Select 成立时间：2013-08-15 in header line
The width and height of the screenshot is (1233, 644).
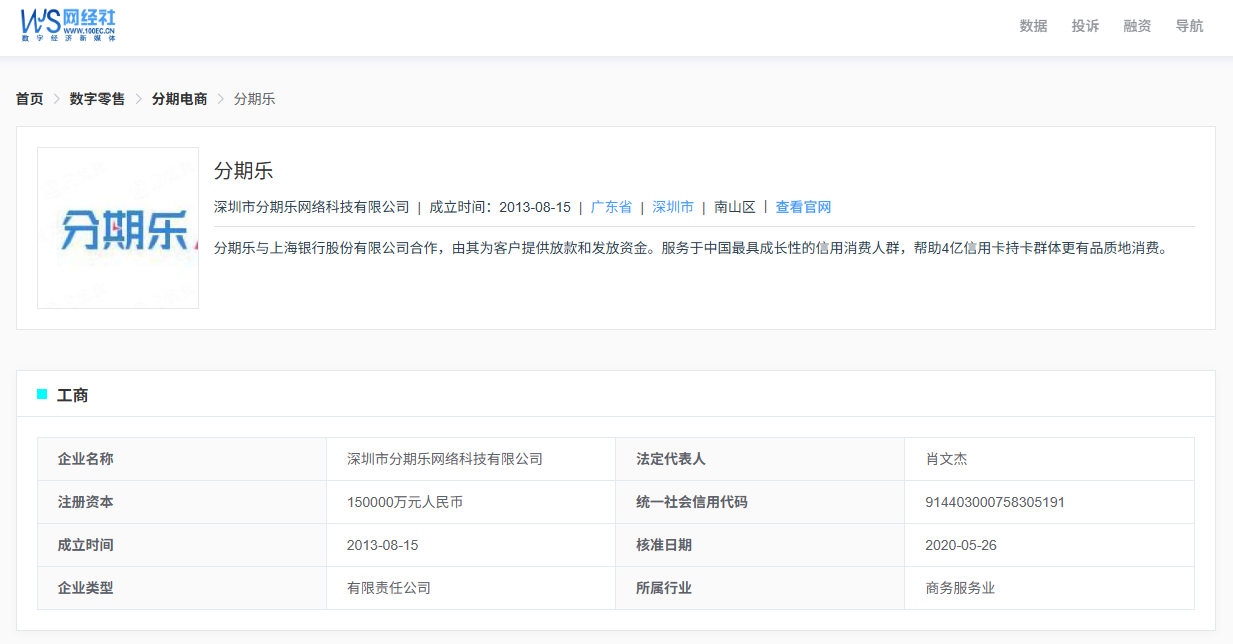click(500, 207)
